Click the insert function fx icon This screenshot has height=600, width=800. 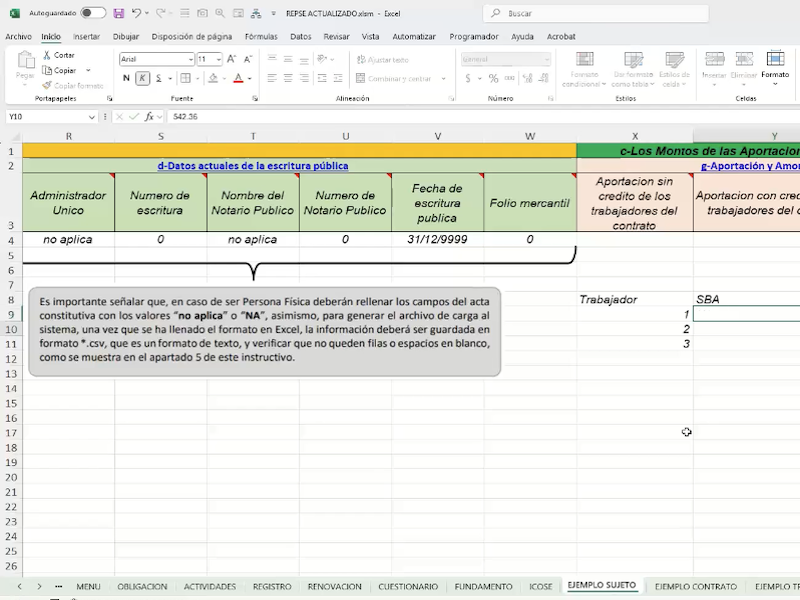coord(150,117)
